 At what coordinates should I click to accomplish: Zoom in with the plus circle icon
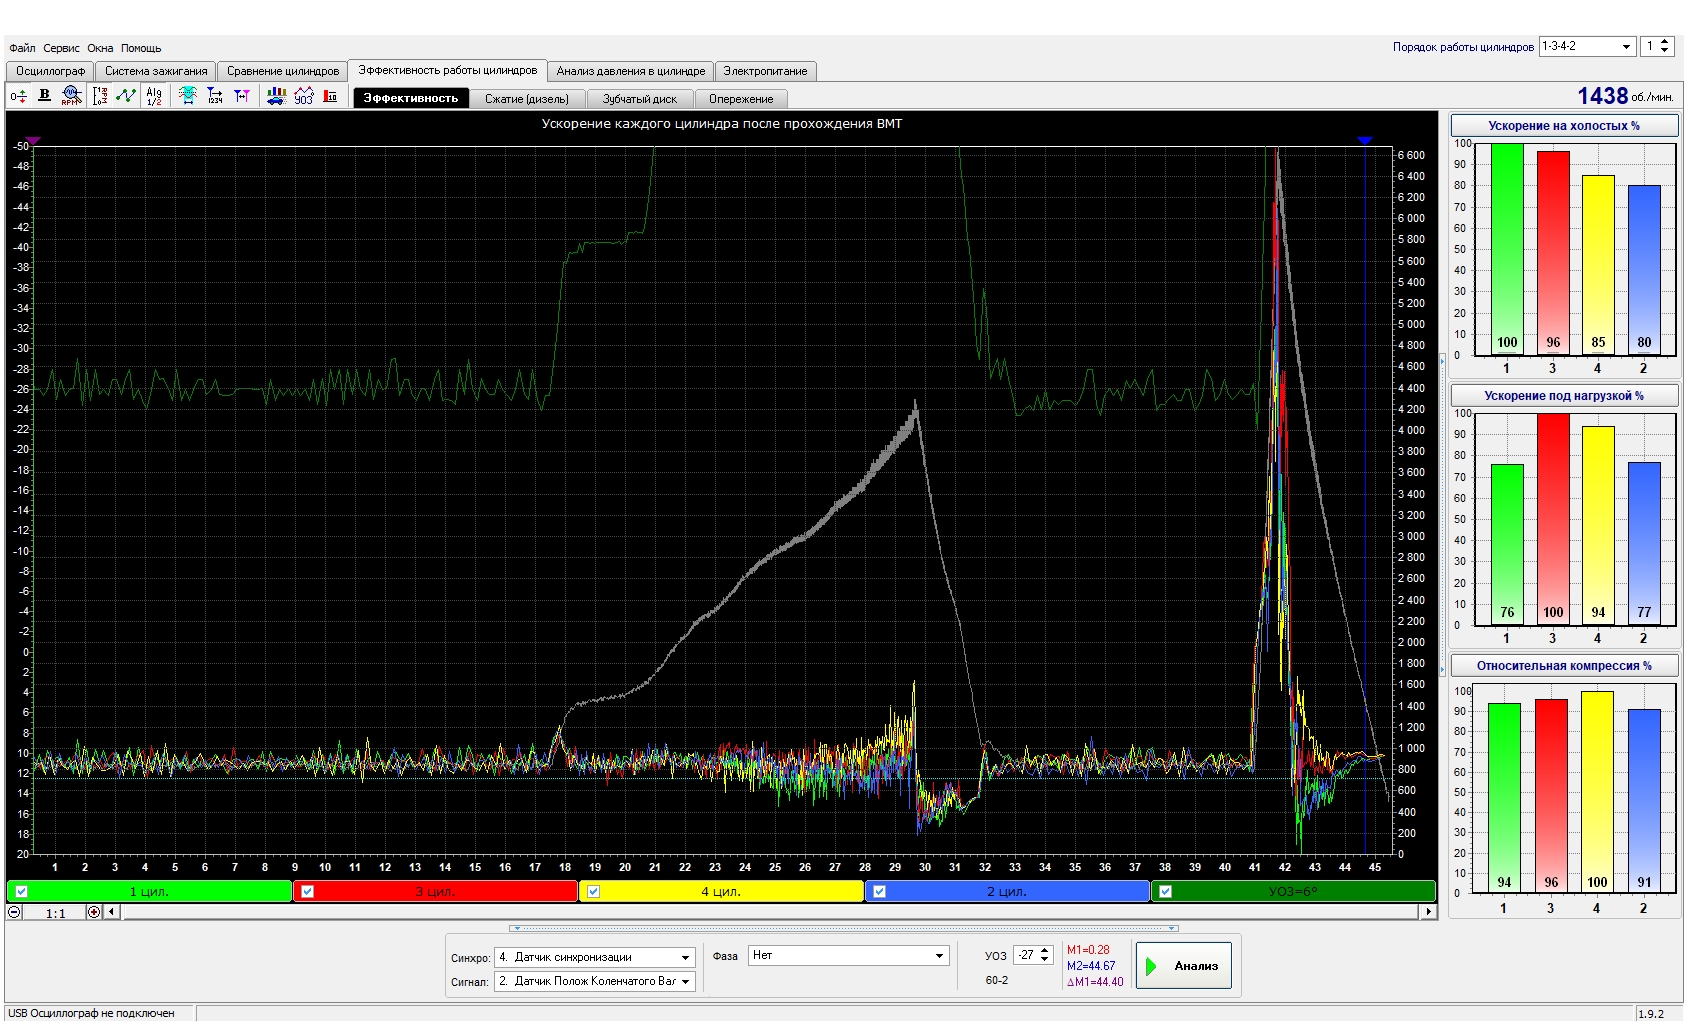click(94, 912)
